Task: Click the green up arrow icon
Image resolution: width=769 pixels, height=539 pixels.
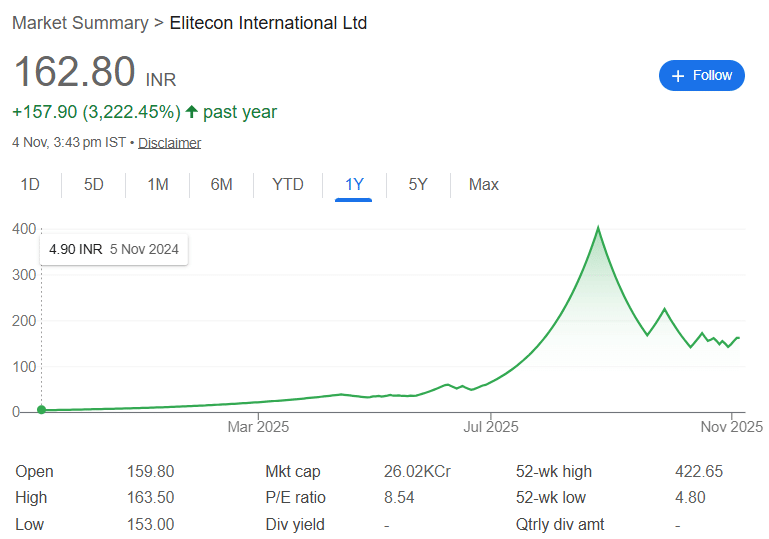Action: pos(191,112)
